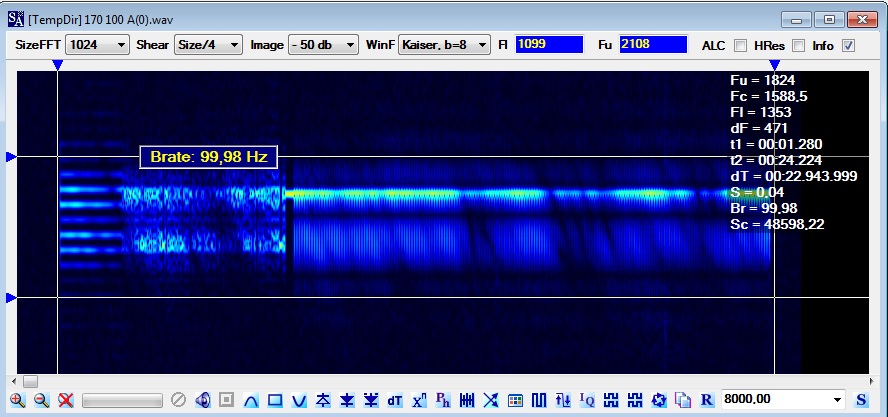Viewport: 888px width, 417px height.
Task: Click the downward arrow on line icon
Action: point(347,400)
